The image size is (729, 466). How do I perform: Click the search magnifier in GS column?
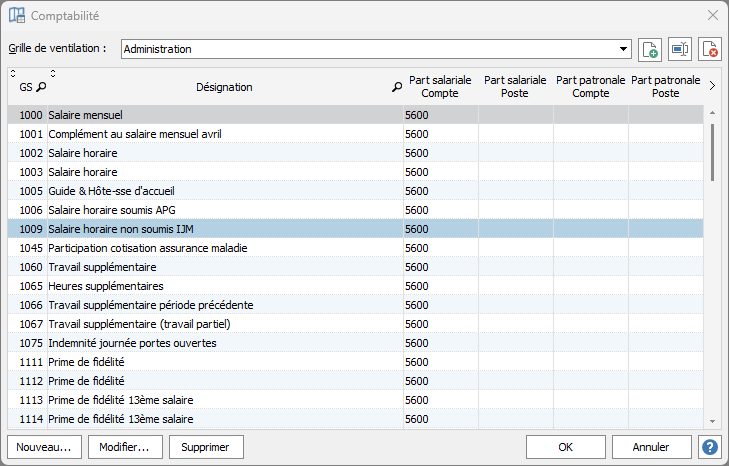[41, 87]
